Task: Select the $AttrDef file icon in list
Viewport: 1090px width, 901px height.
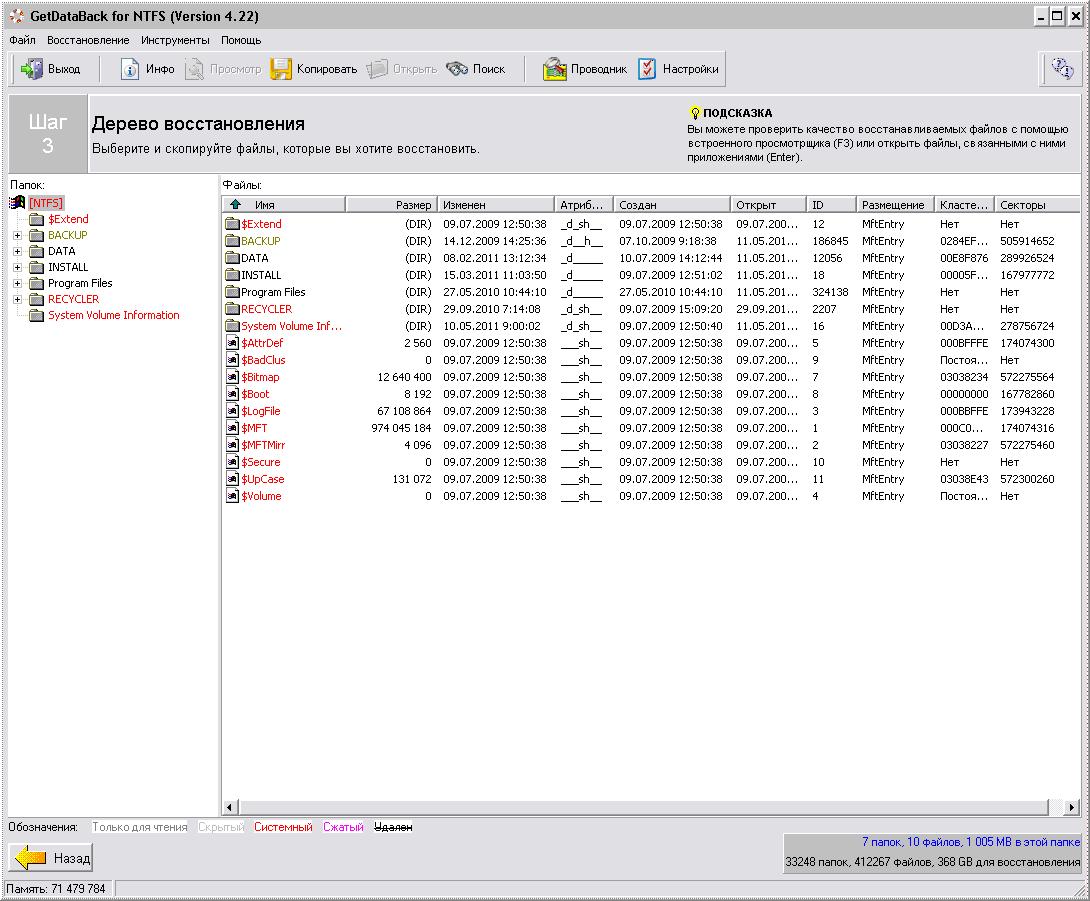Action: tap(233, 343)
